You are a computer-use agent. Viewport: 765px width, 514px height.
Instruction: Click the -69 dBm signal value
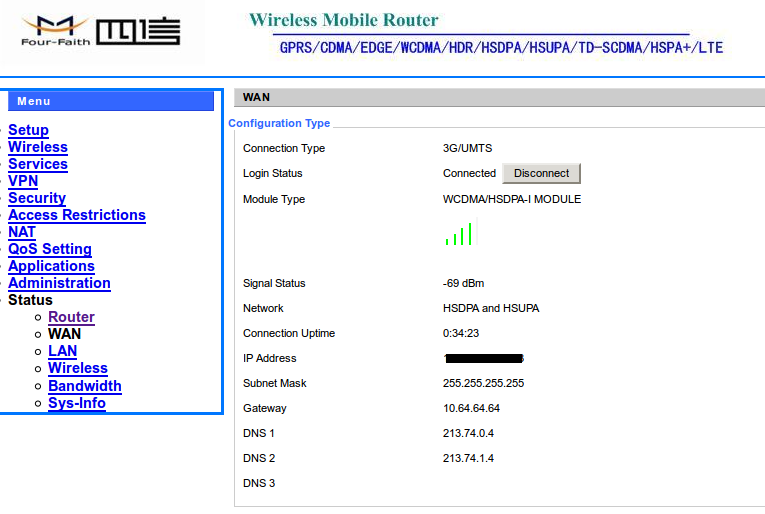point(463,283)
